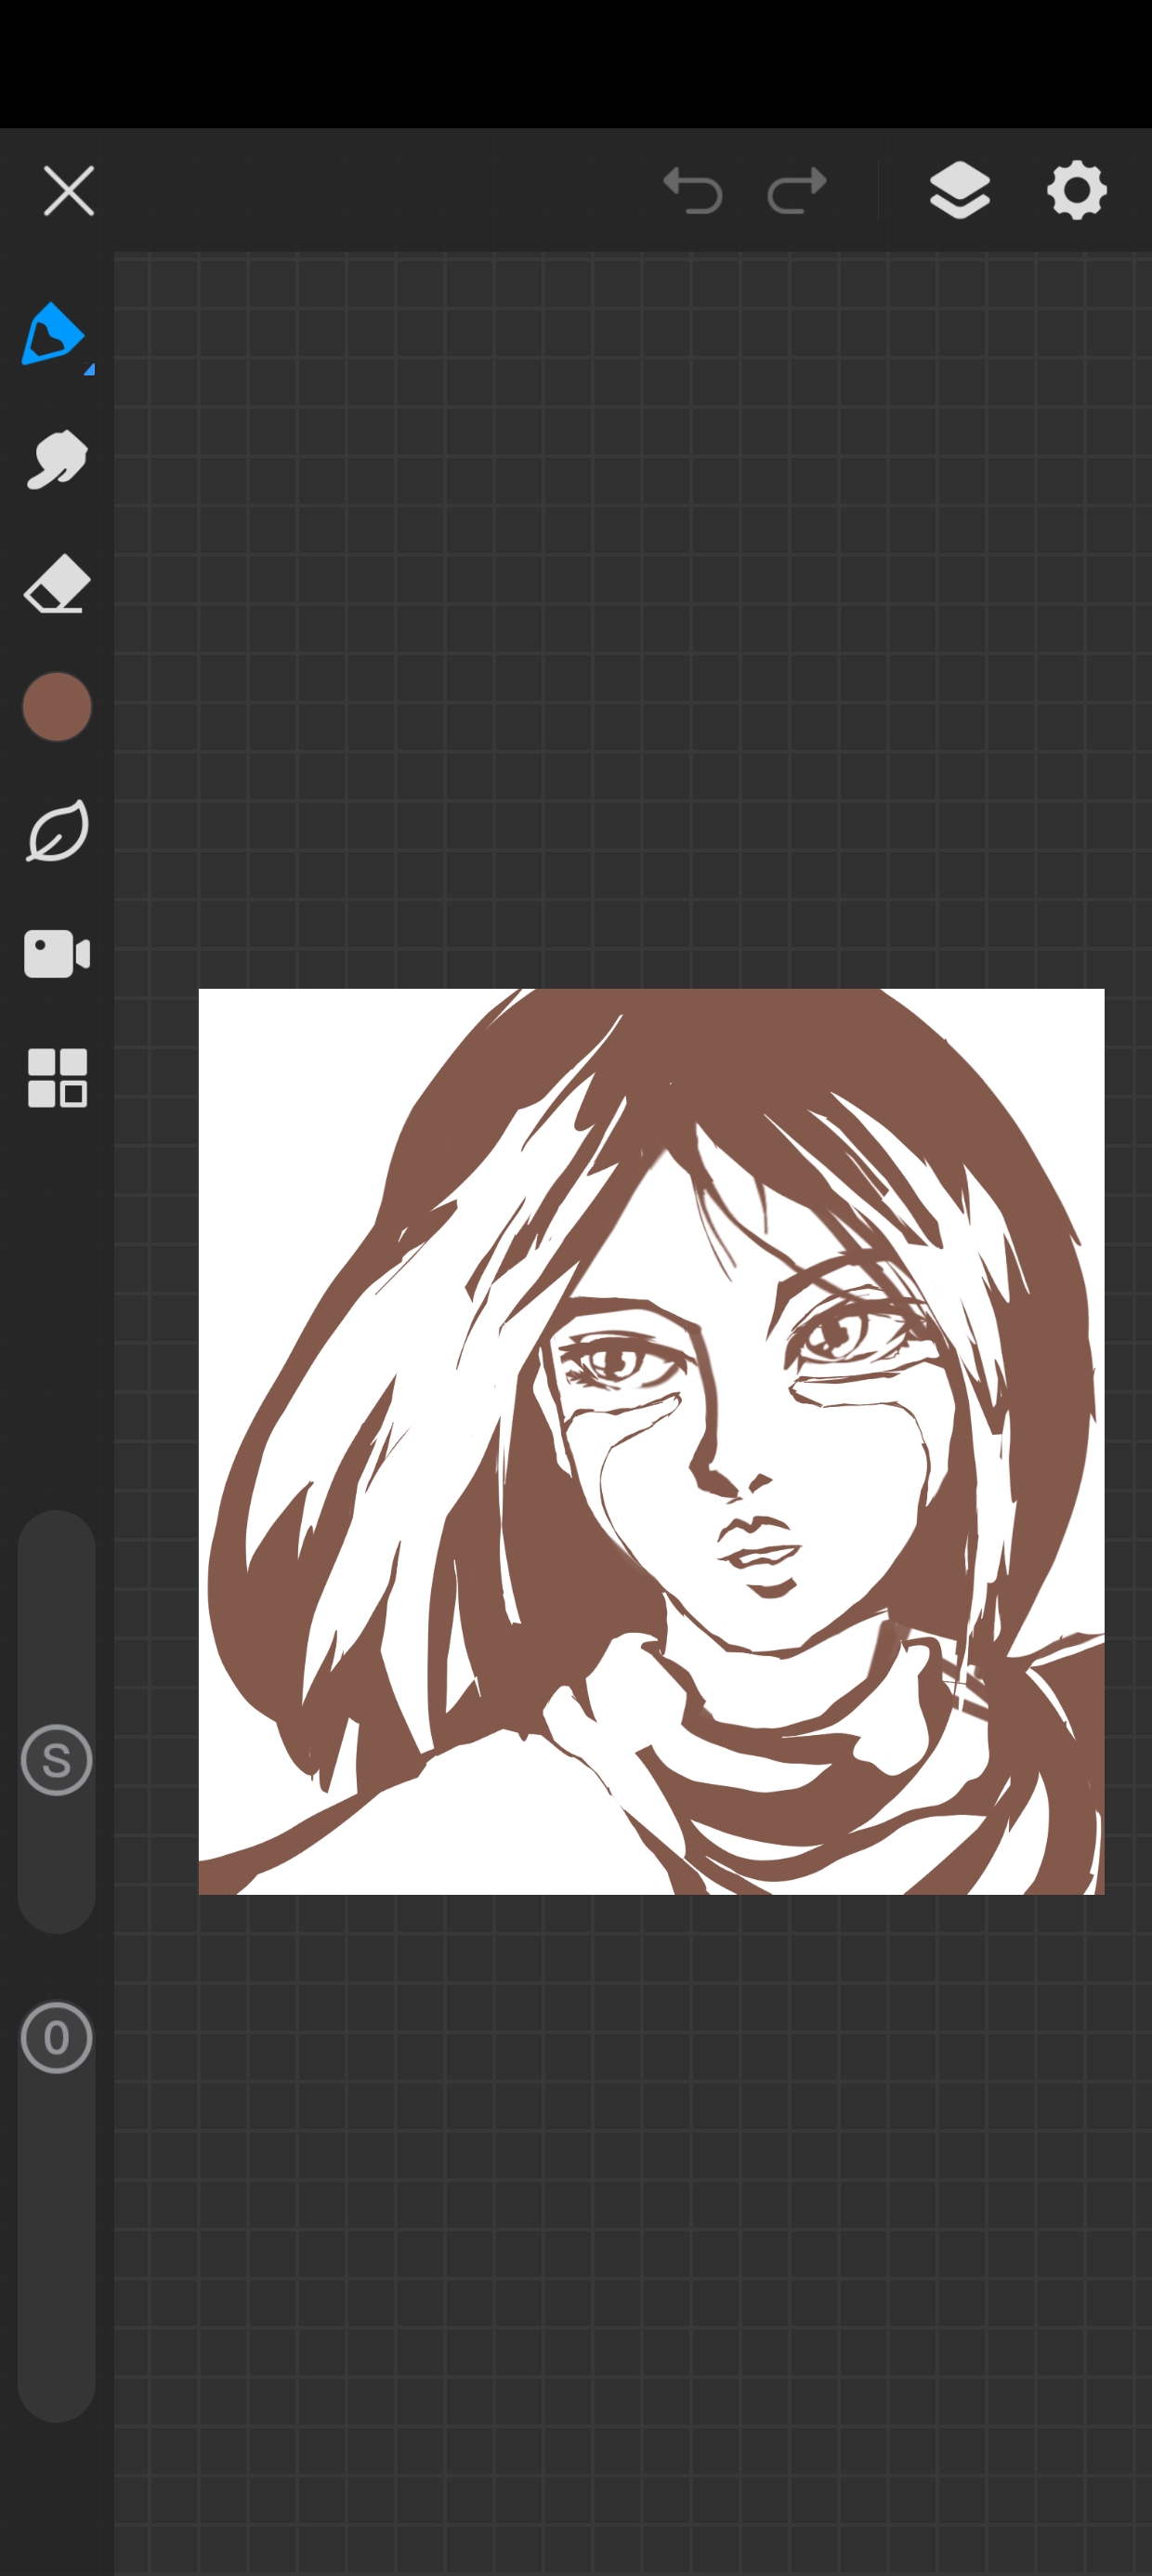This screenshot has height=2576, width=1152.
Task: Redo the undone stroke
Action: [796, 190]
